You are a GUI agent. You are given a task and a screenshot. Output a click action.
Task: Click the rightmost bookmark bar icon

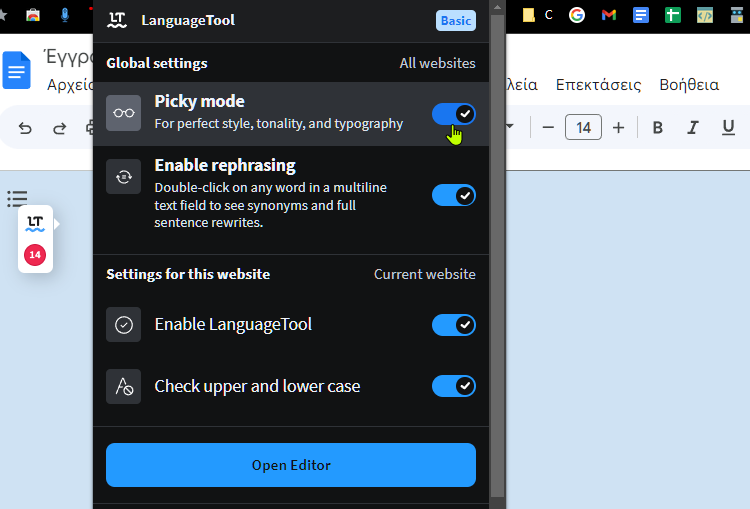[x=737, y=15]
